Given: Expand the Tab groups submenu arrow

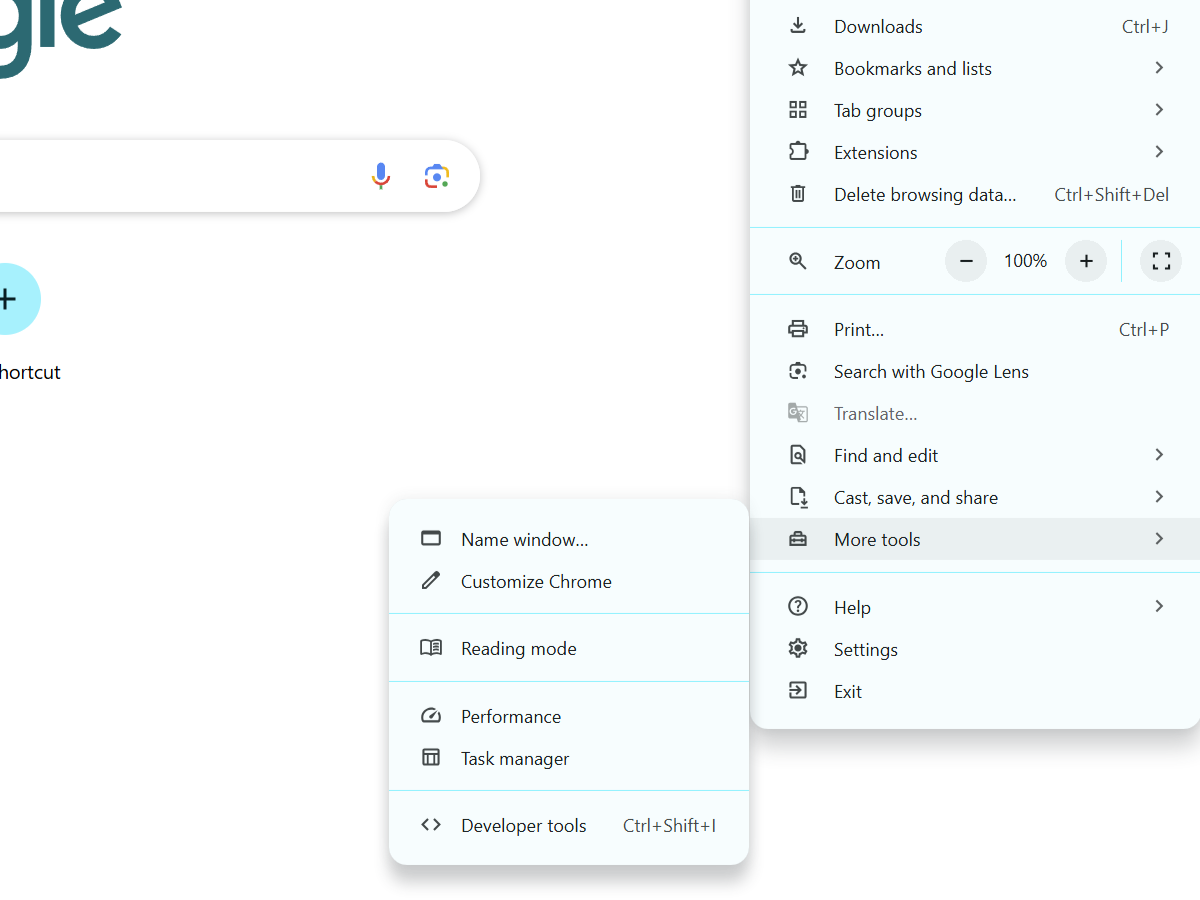Looking at the screenshot, I should pos(1159,110).
